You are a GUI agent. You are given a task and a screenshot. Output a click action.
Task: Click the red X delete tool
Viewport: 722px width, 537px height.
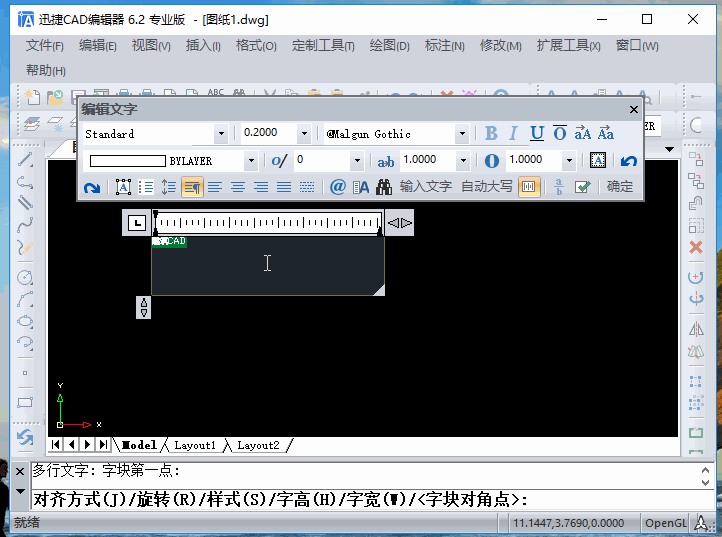696,247
